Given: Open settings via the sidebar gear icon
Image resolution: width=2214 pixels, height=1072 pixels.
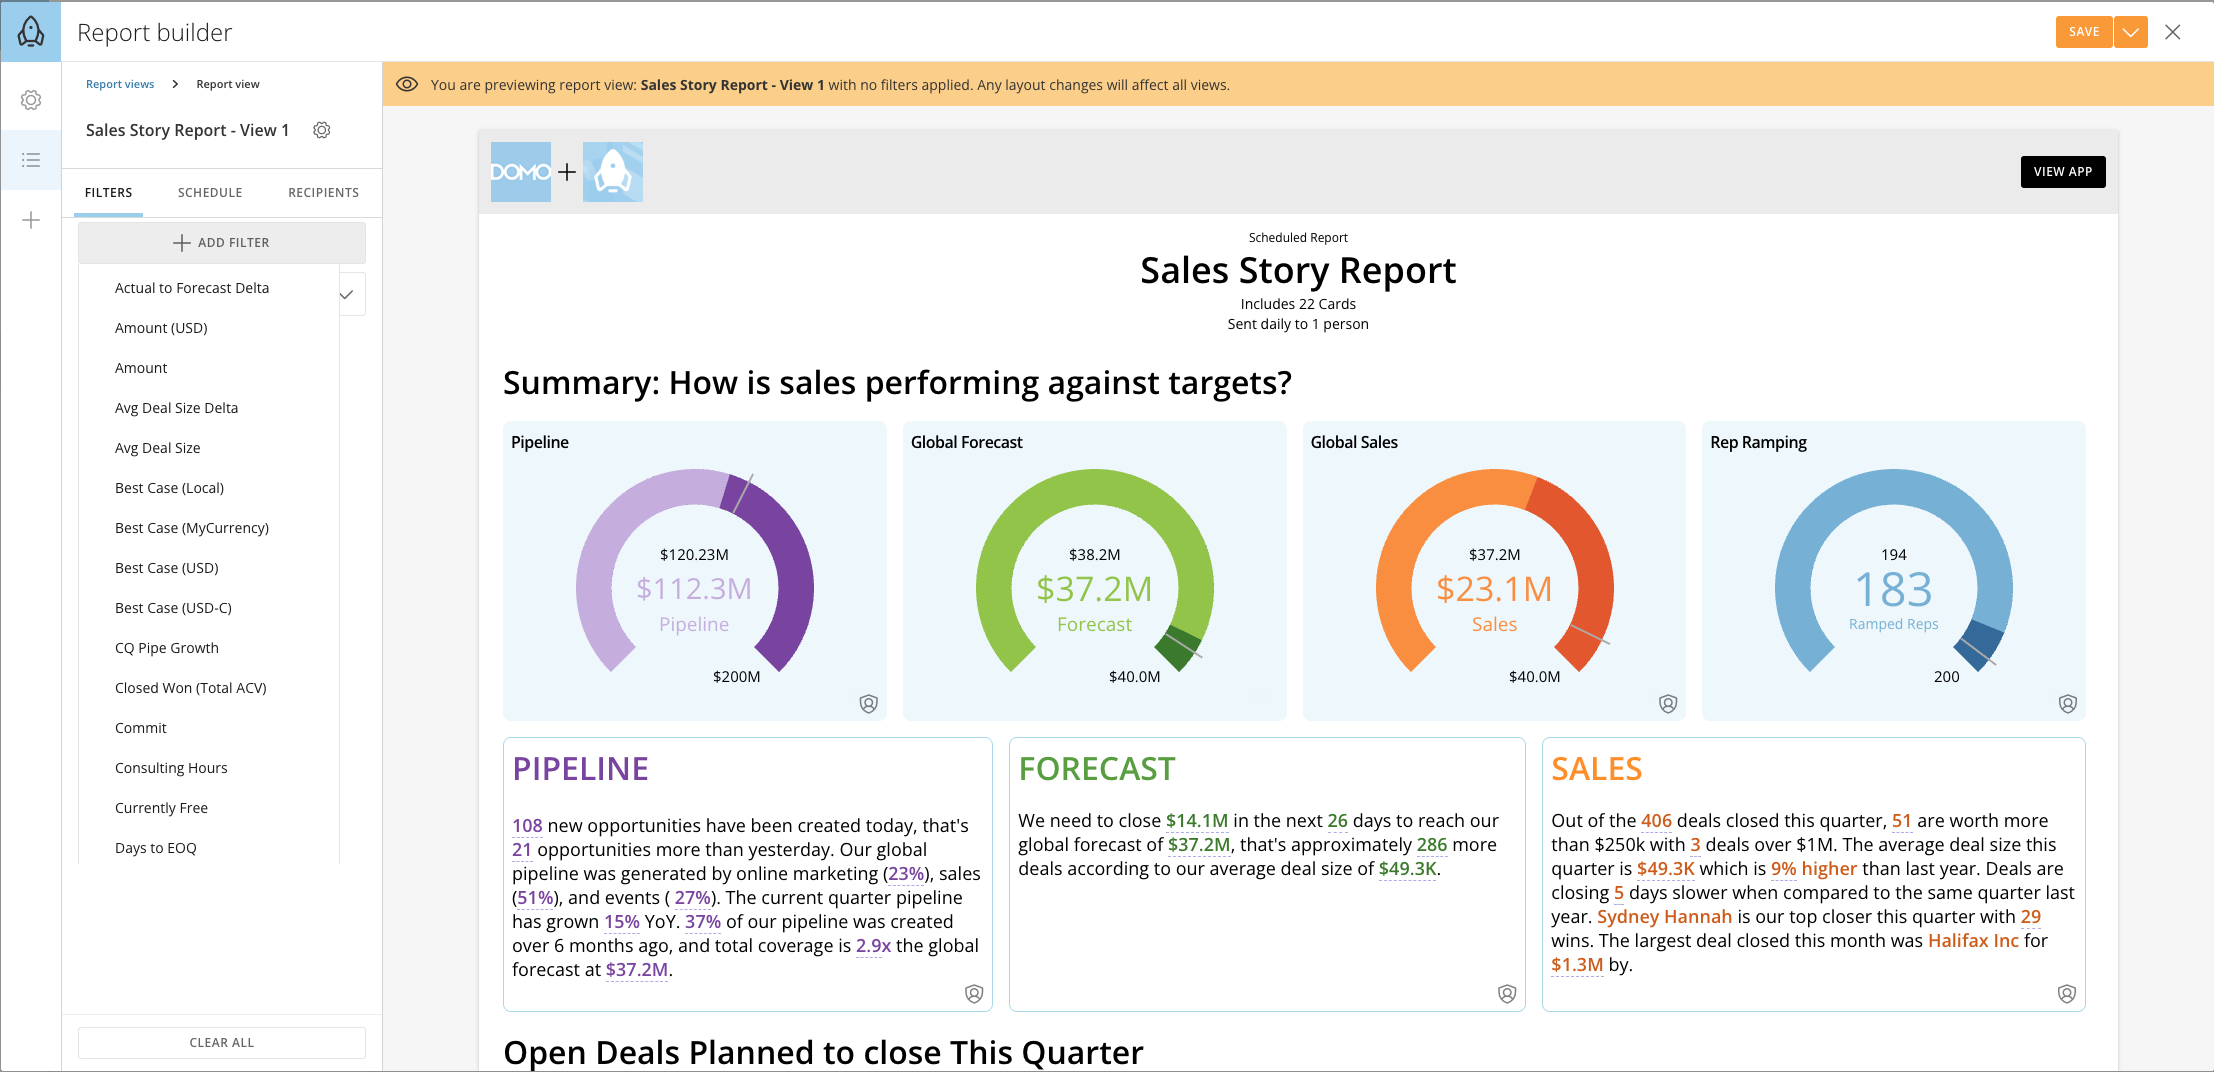Looking at the screenshot, I should tap(31, 100).
